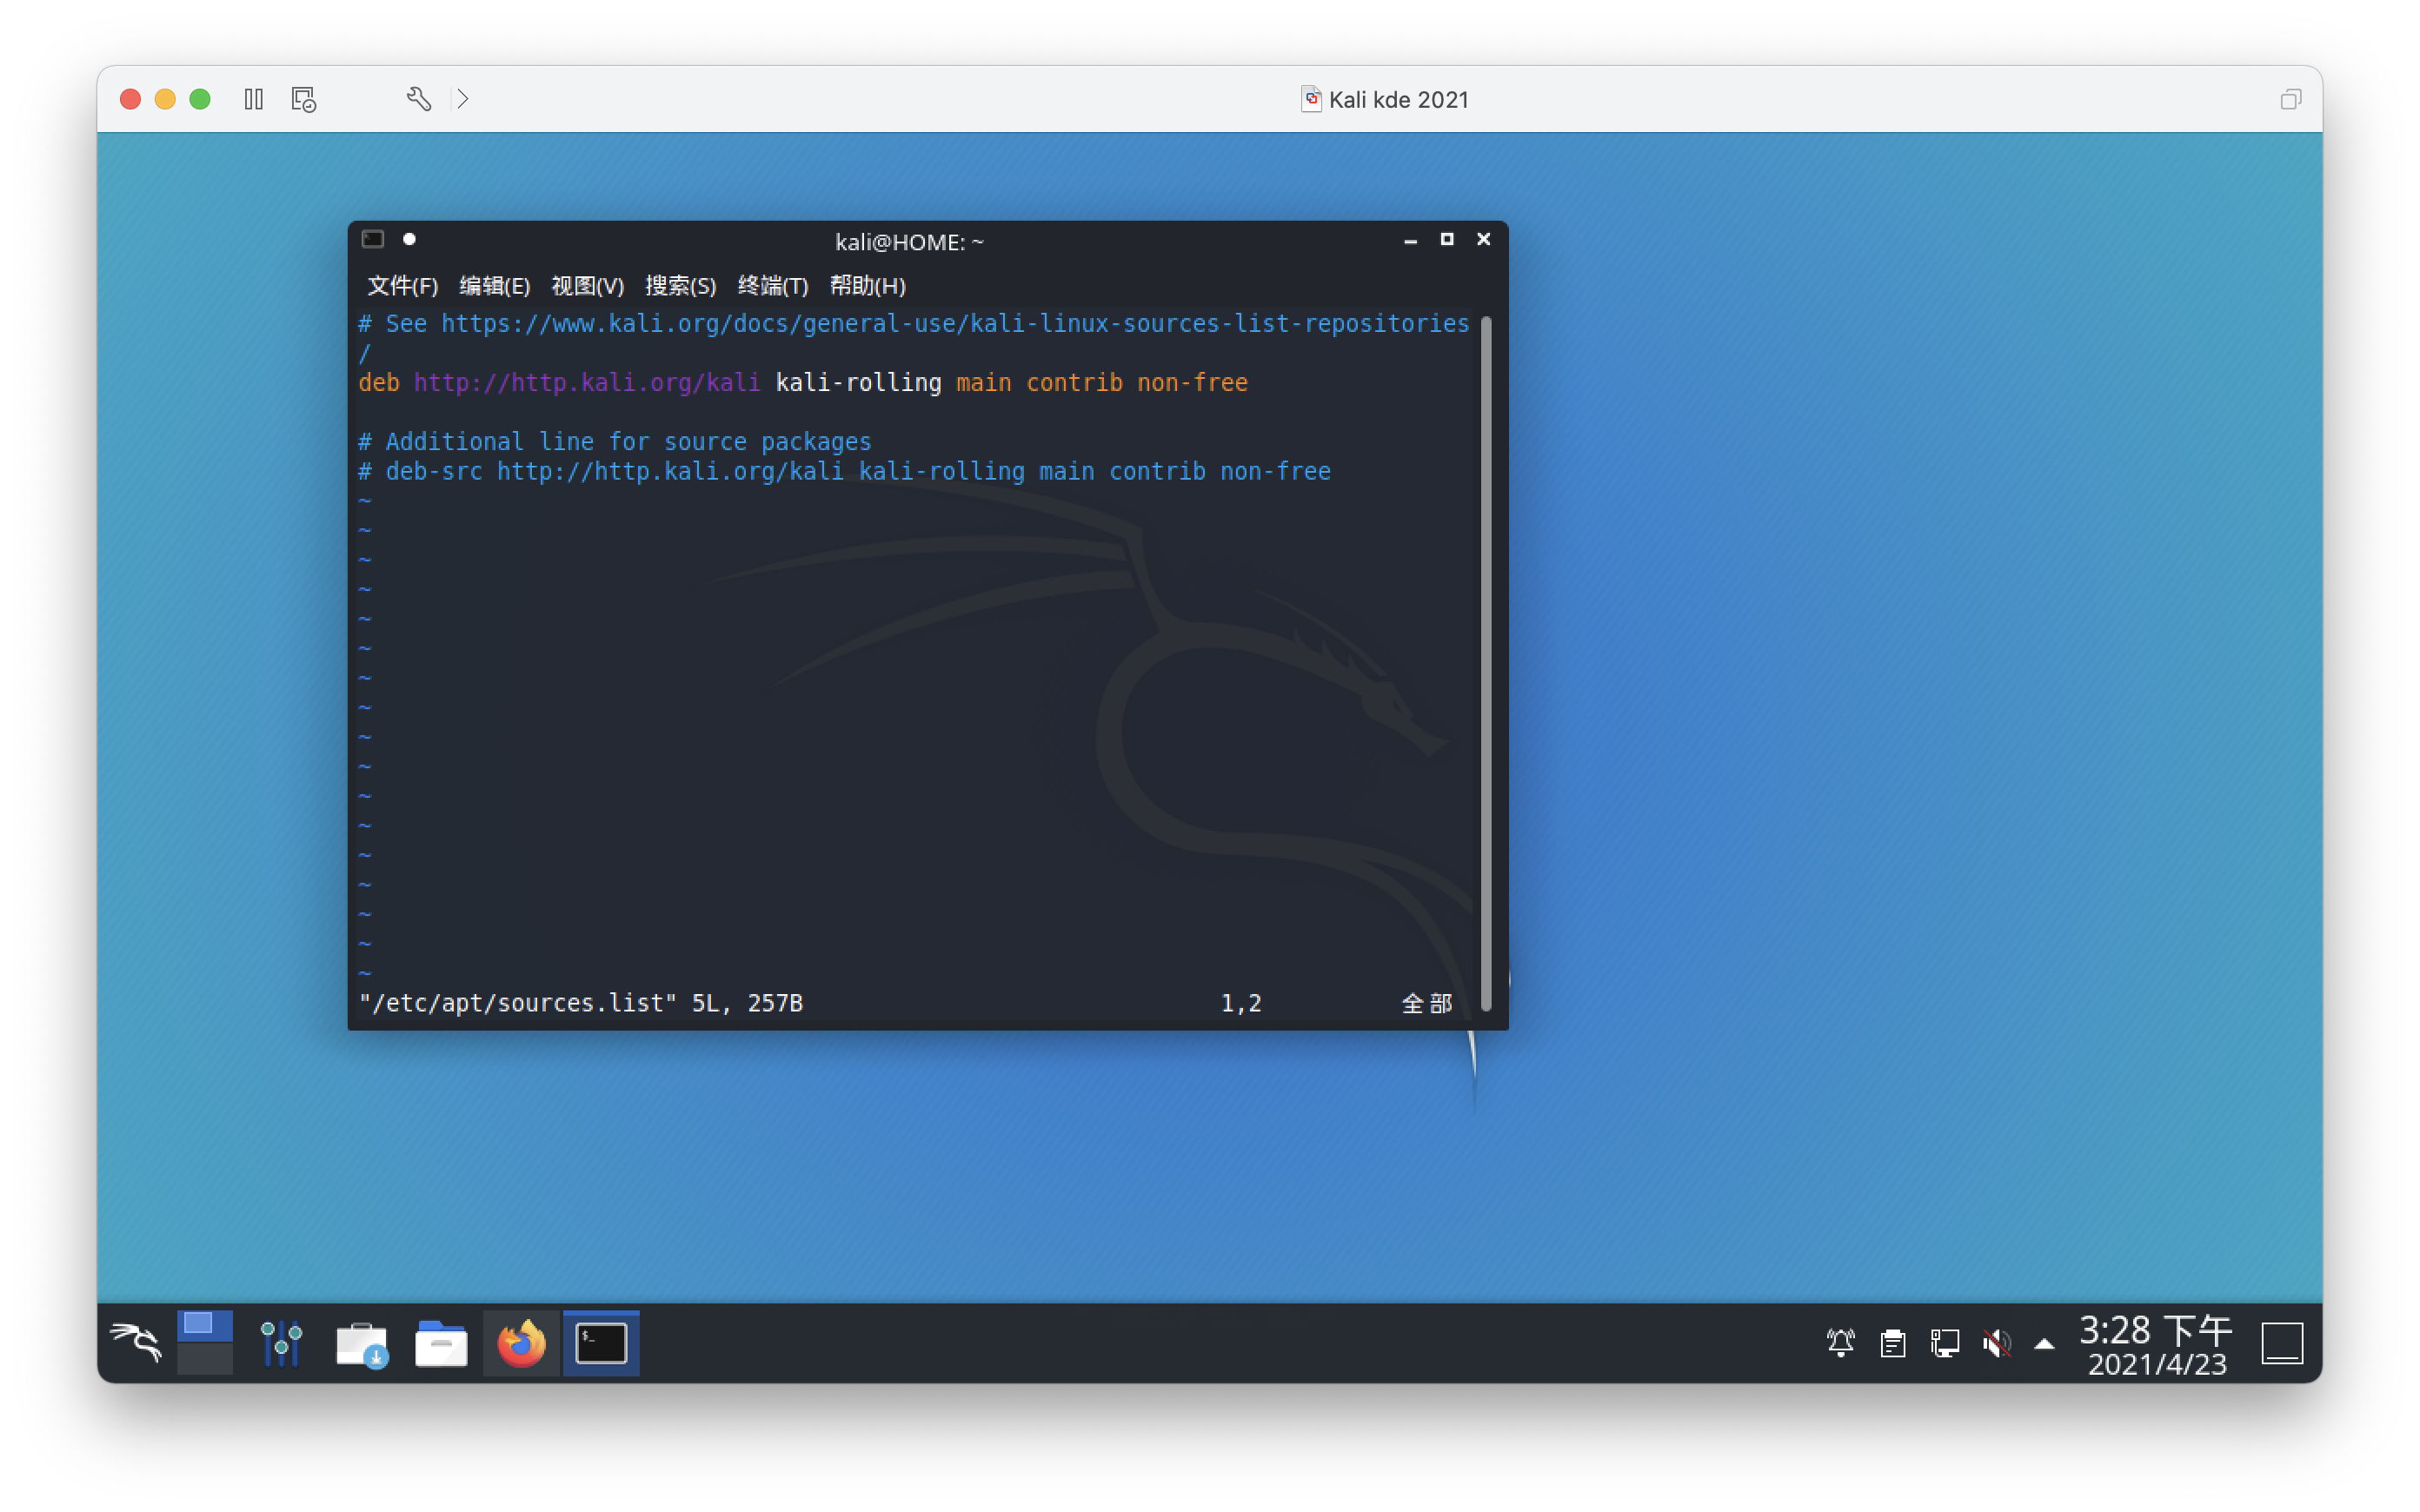Click the 全部 indicator in status line
Viewport: 2420px width, 1512px height.
click(1426, 1003)
